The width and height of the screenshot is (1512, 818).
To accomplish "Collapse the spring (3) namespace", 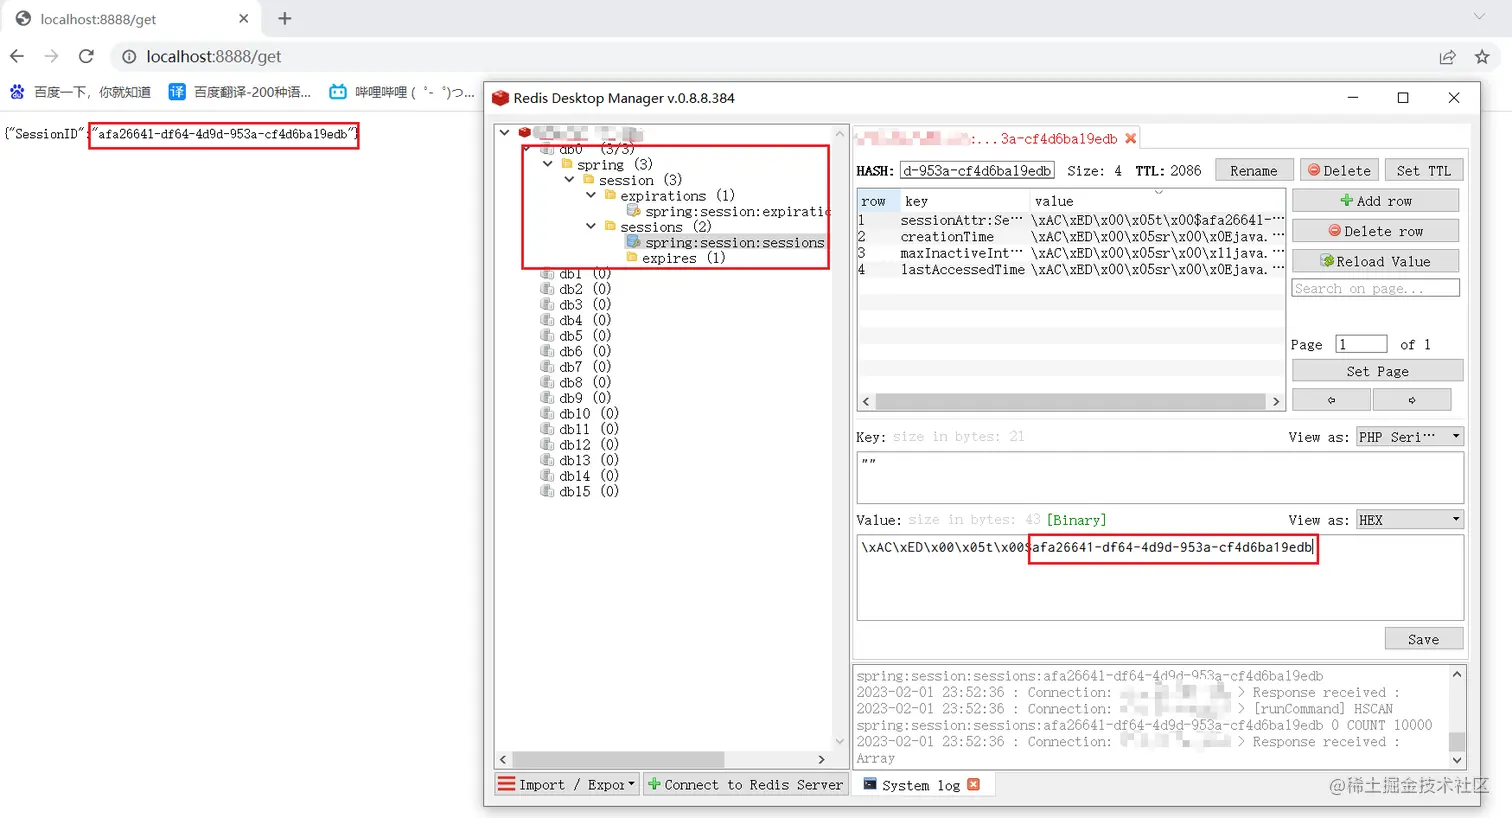I will click(x=548, y=164).
